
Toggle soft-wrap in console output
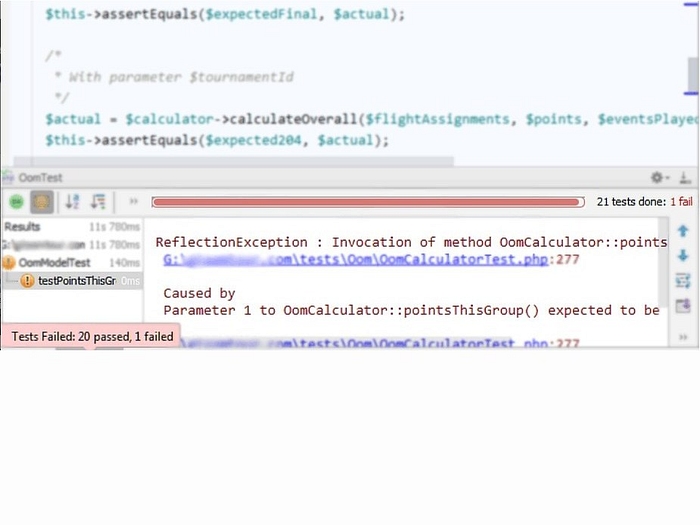tap(683, 280)
